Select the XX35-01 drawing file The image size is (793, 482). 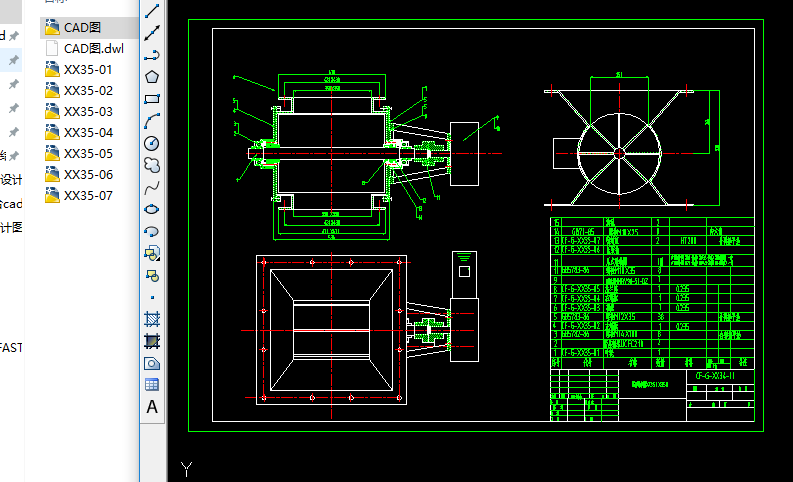tap(88, 70)
